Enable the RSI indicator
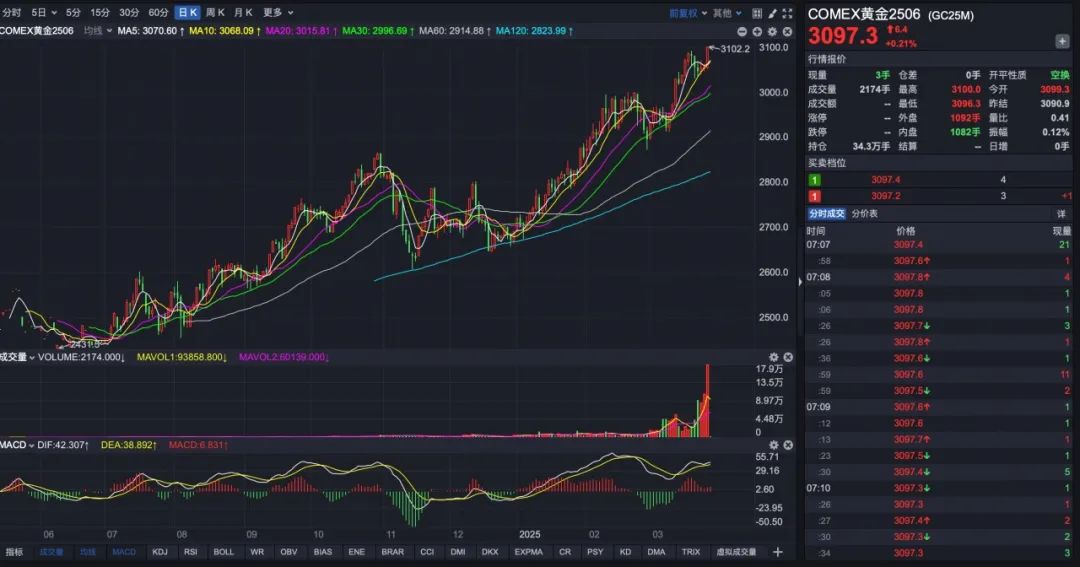 pos(190,552)
